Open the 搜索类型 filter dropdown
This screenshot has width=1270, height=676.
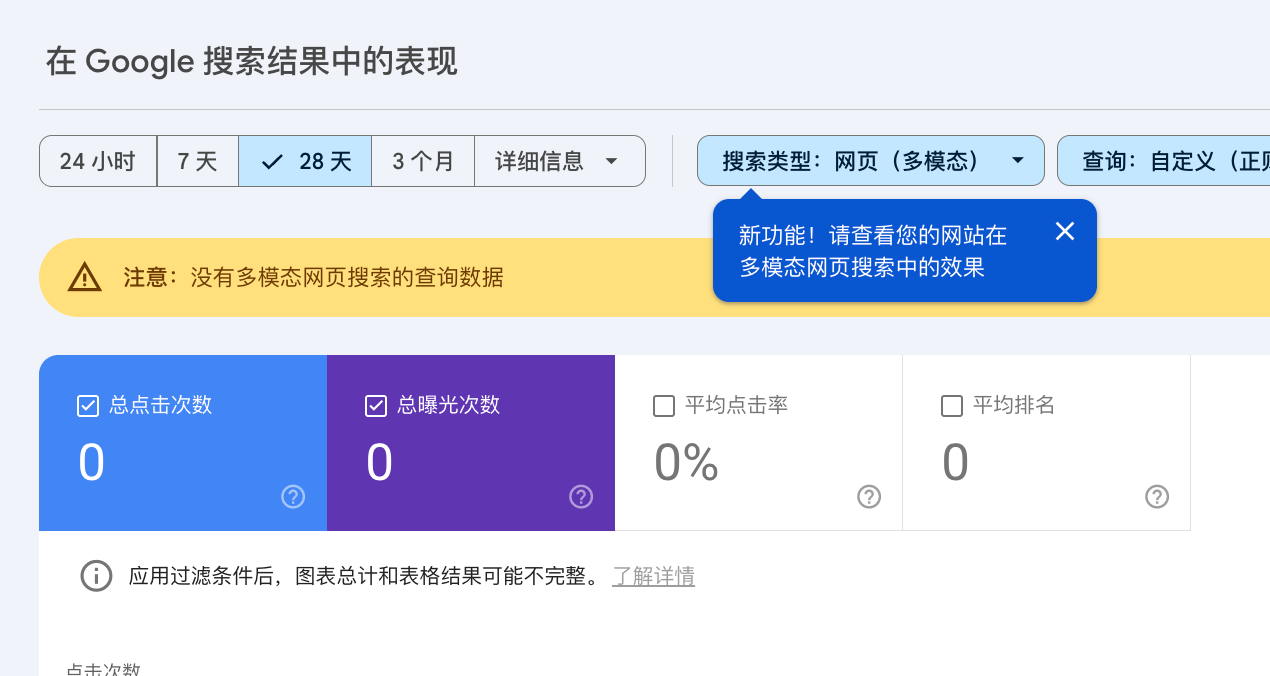tap(871, 161)
